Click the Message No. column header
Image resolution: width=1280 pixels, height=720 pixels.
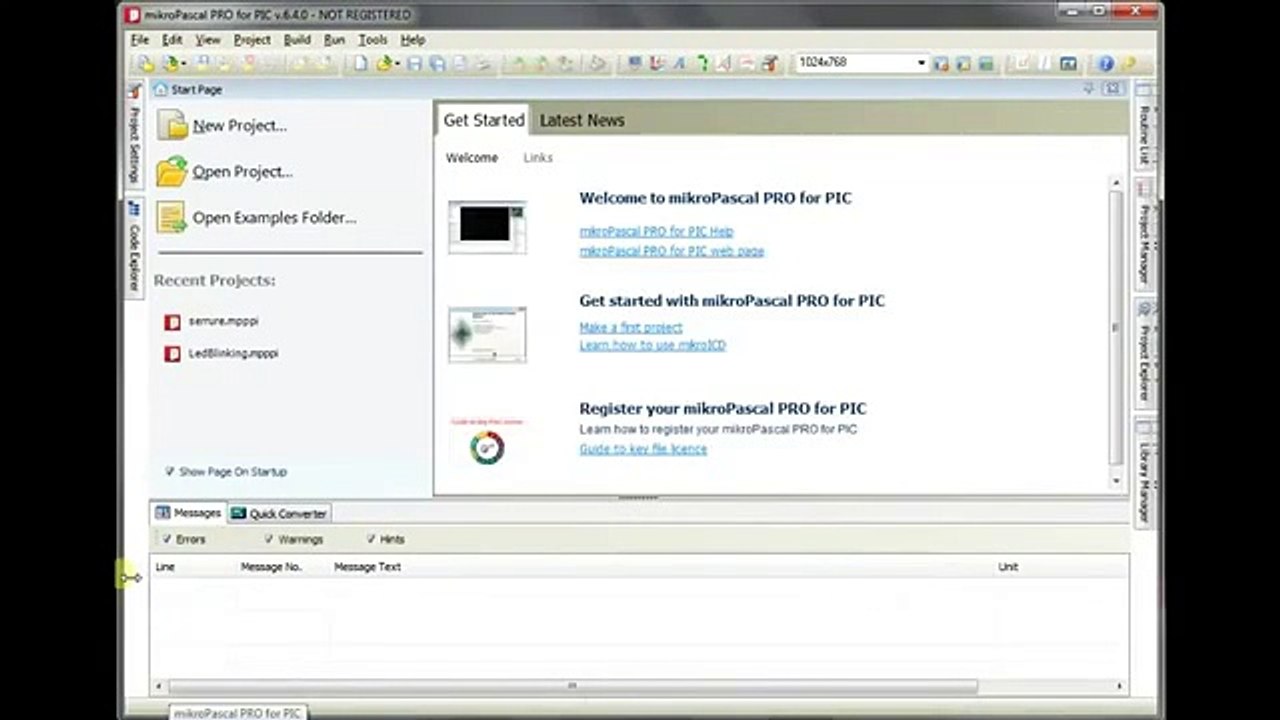coord(271,567)
